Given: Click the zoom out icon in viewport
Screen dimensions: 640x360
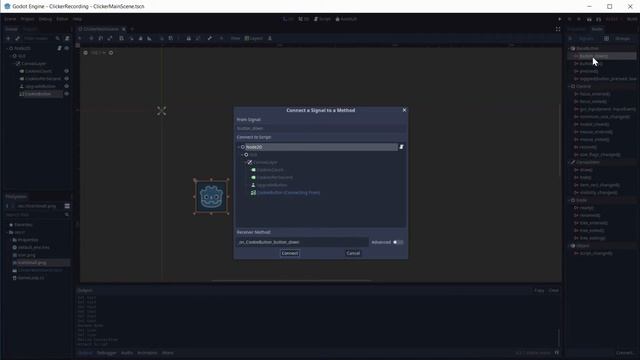Looking at the screenshot, I should 85,53.
